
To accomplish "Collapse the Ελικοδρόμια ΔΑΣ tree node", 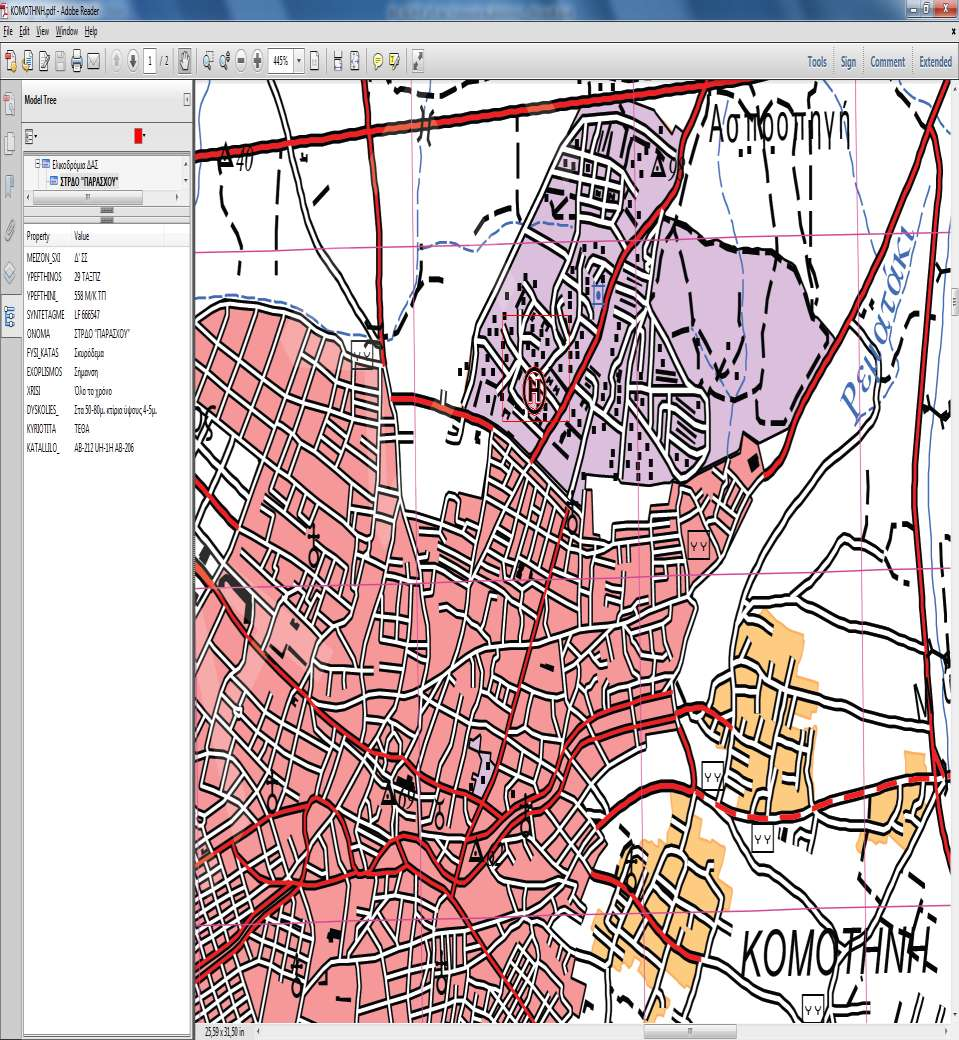I will coord(38,164).
